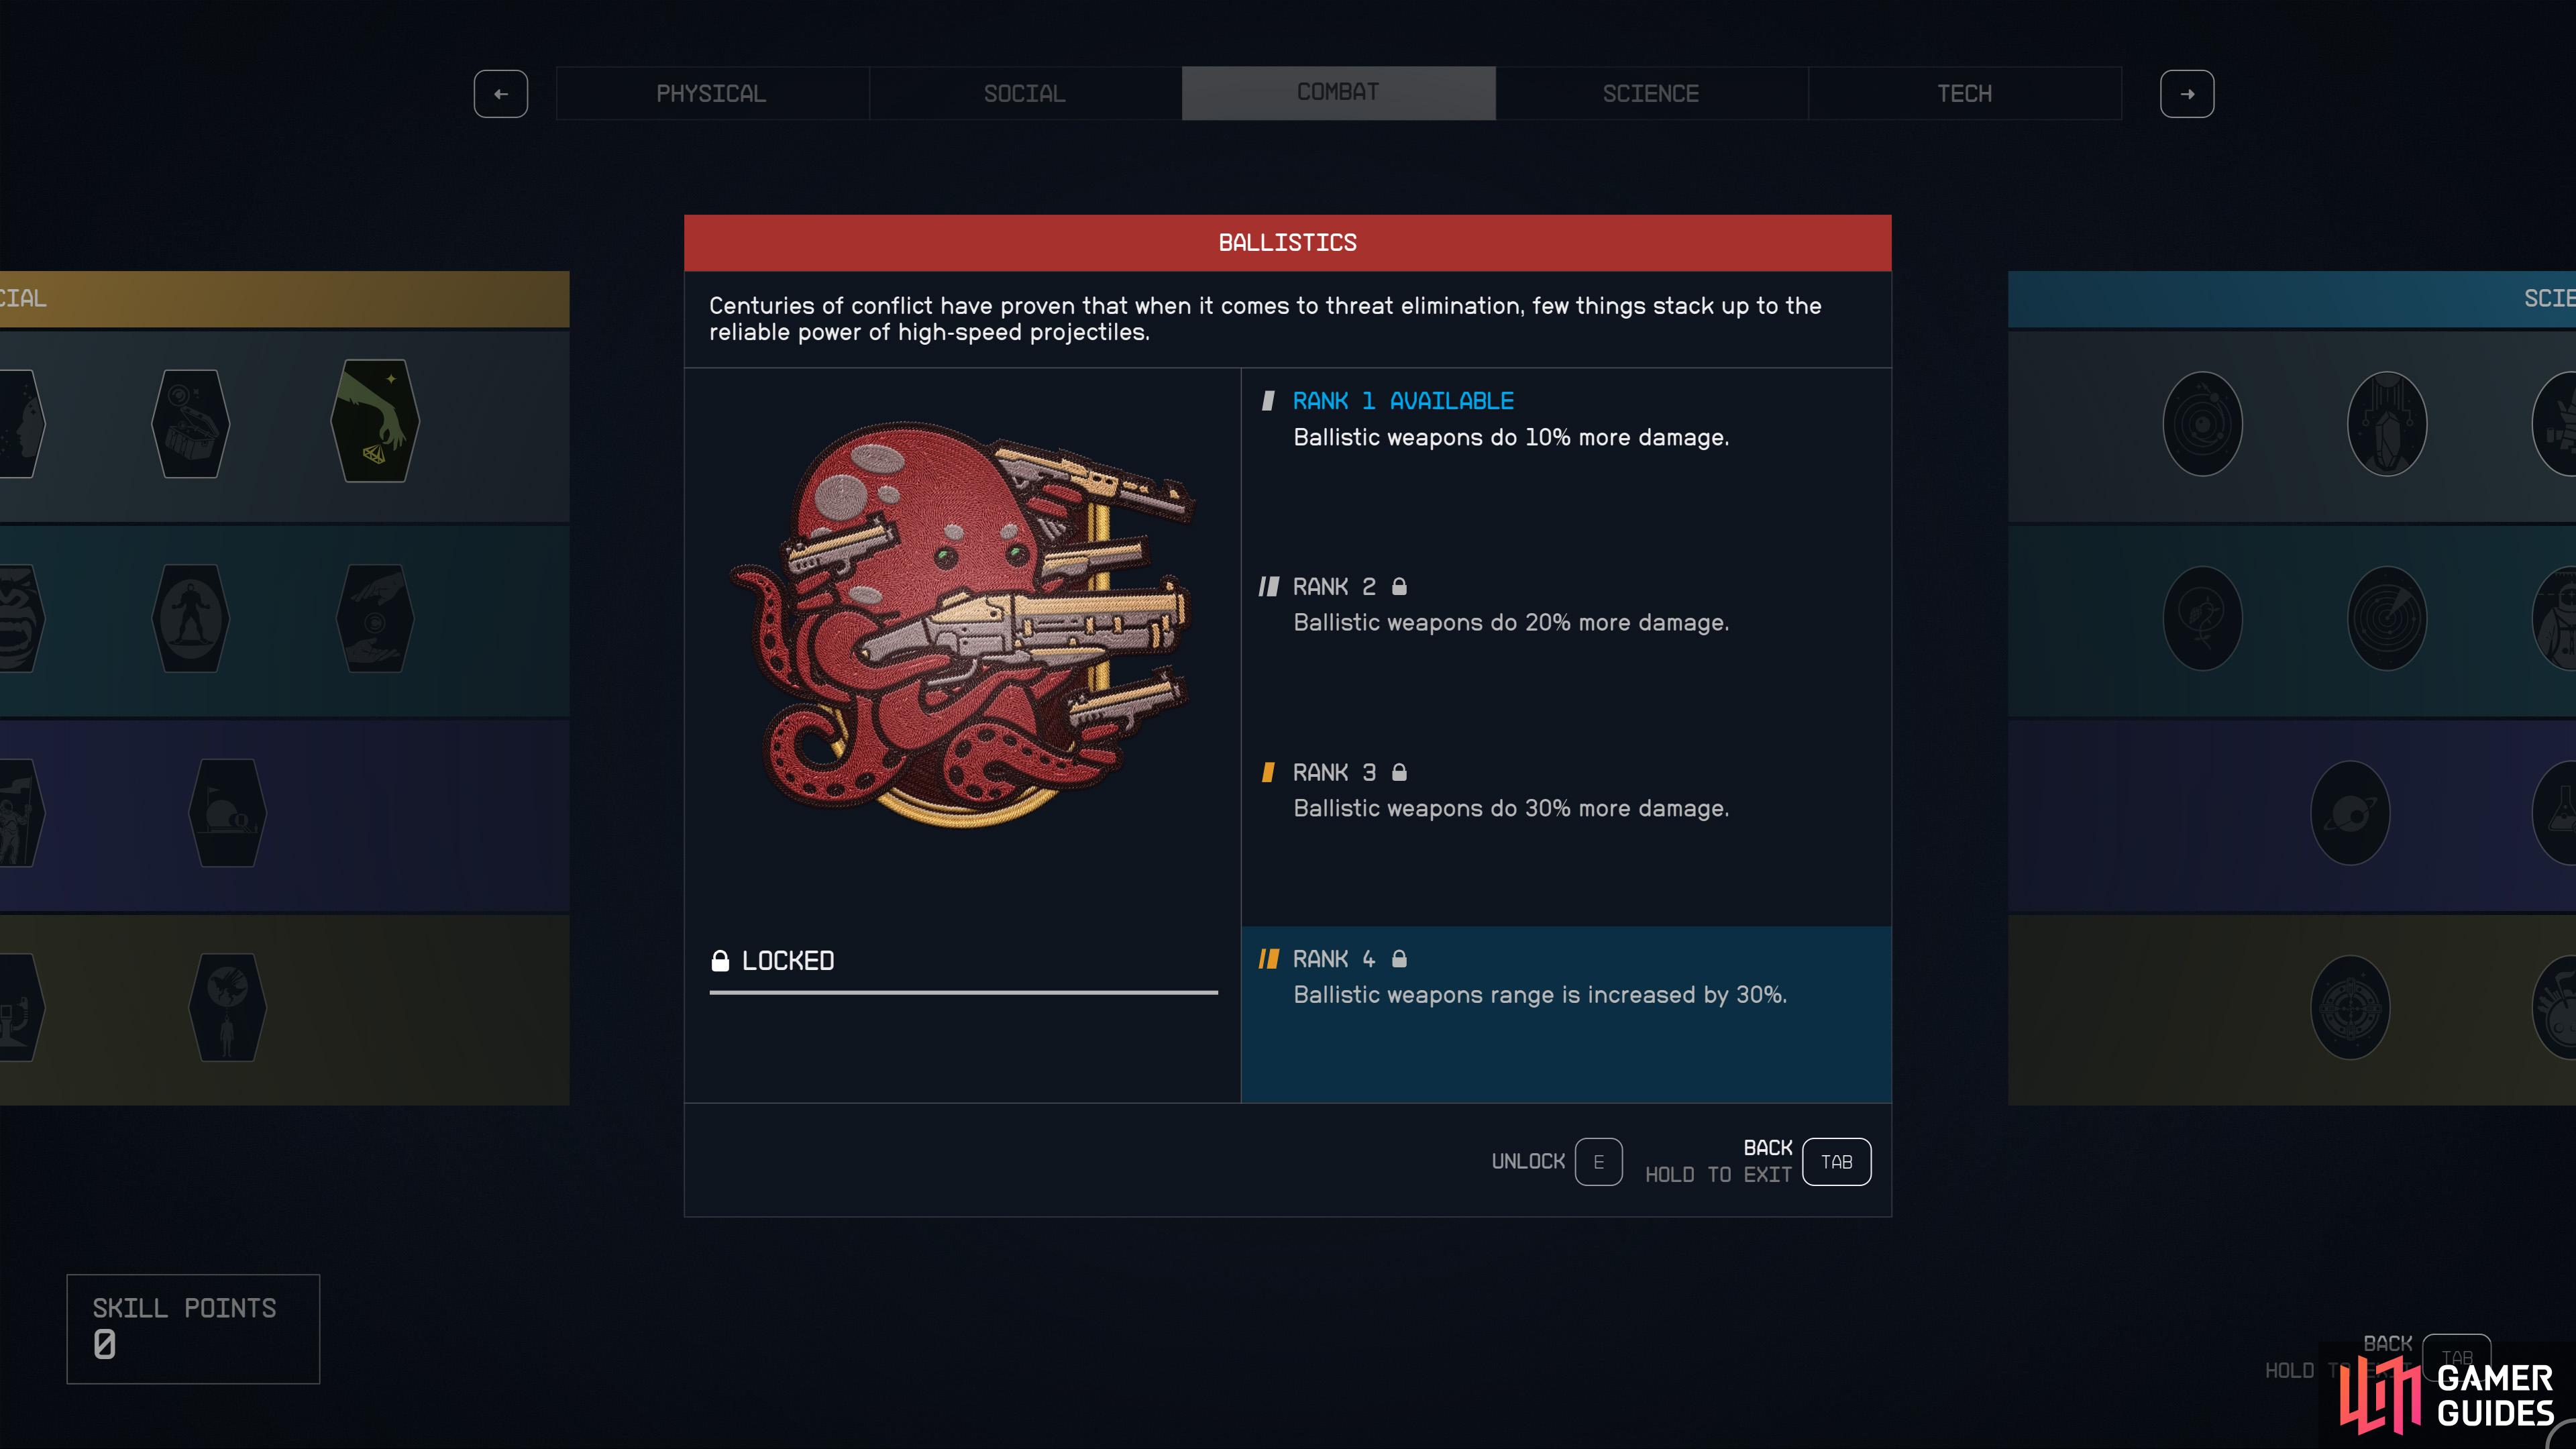This screenshot has height=1449, width=2576.
Task: Go to previous skill category with left arrow
Action: tap(501, 94)
